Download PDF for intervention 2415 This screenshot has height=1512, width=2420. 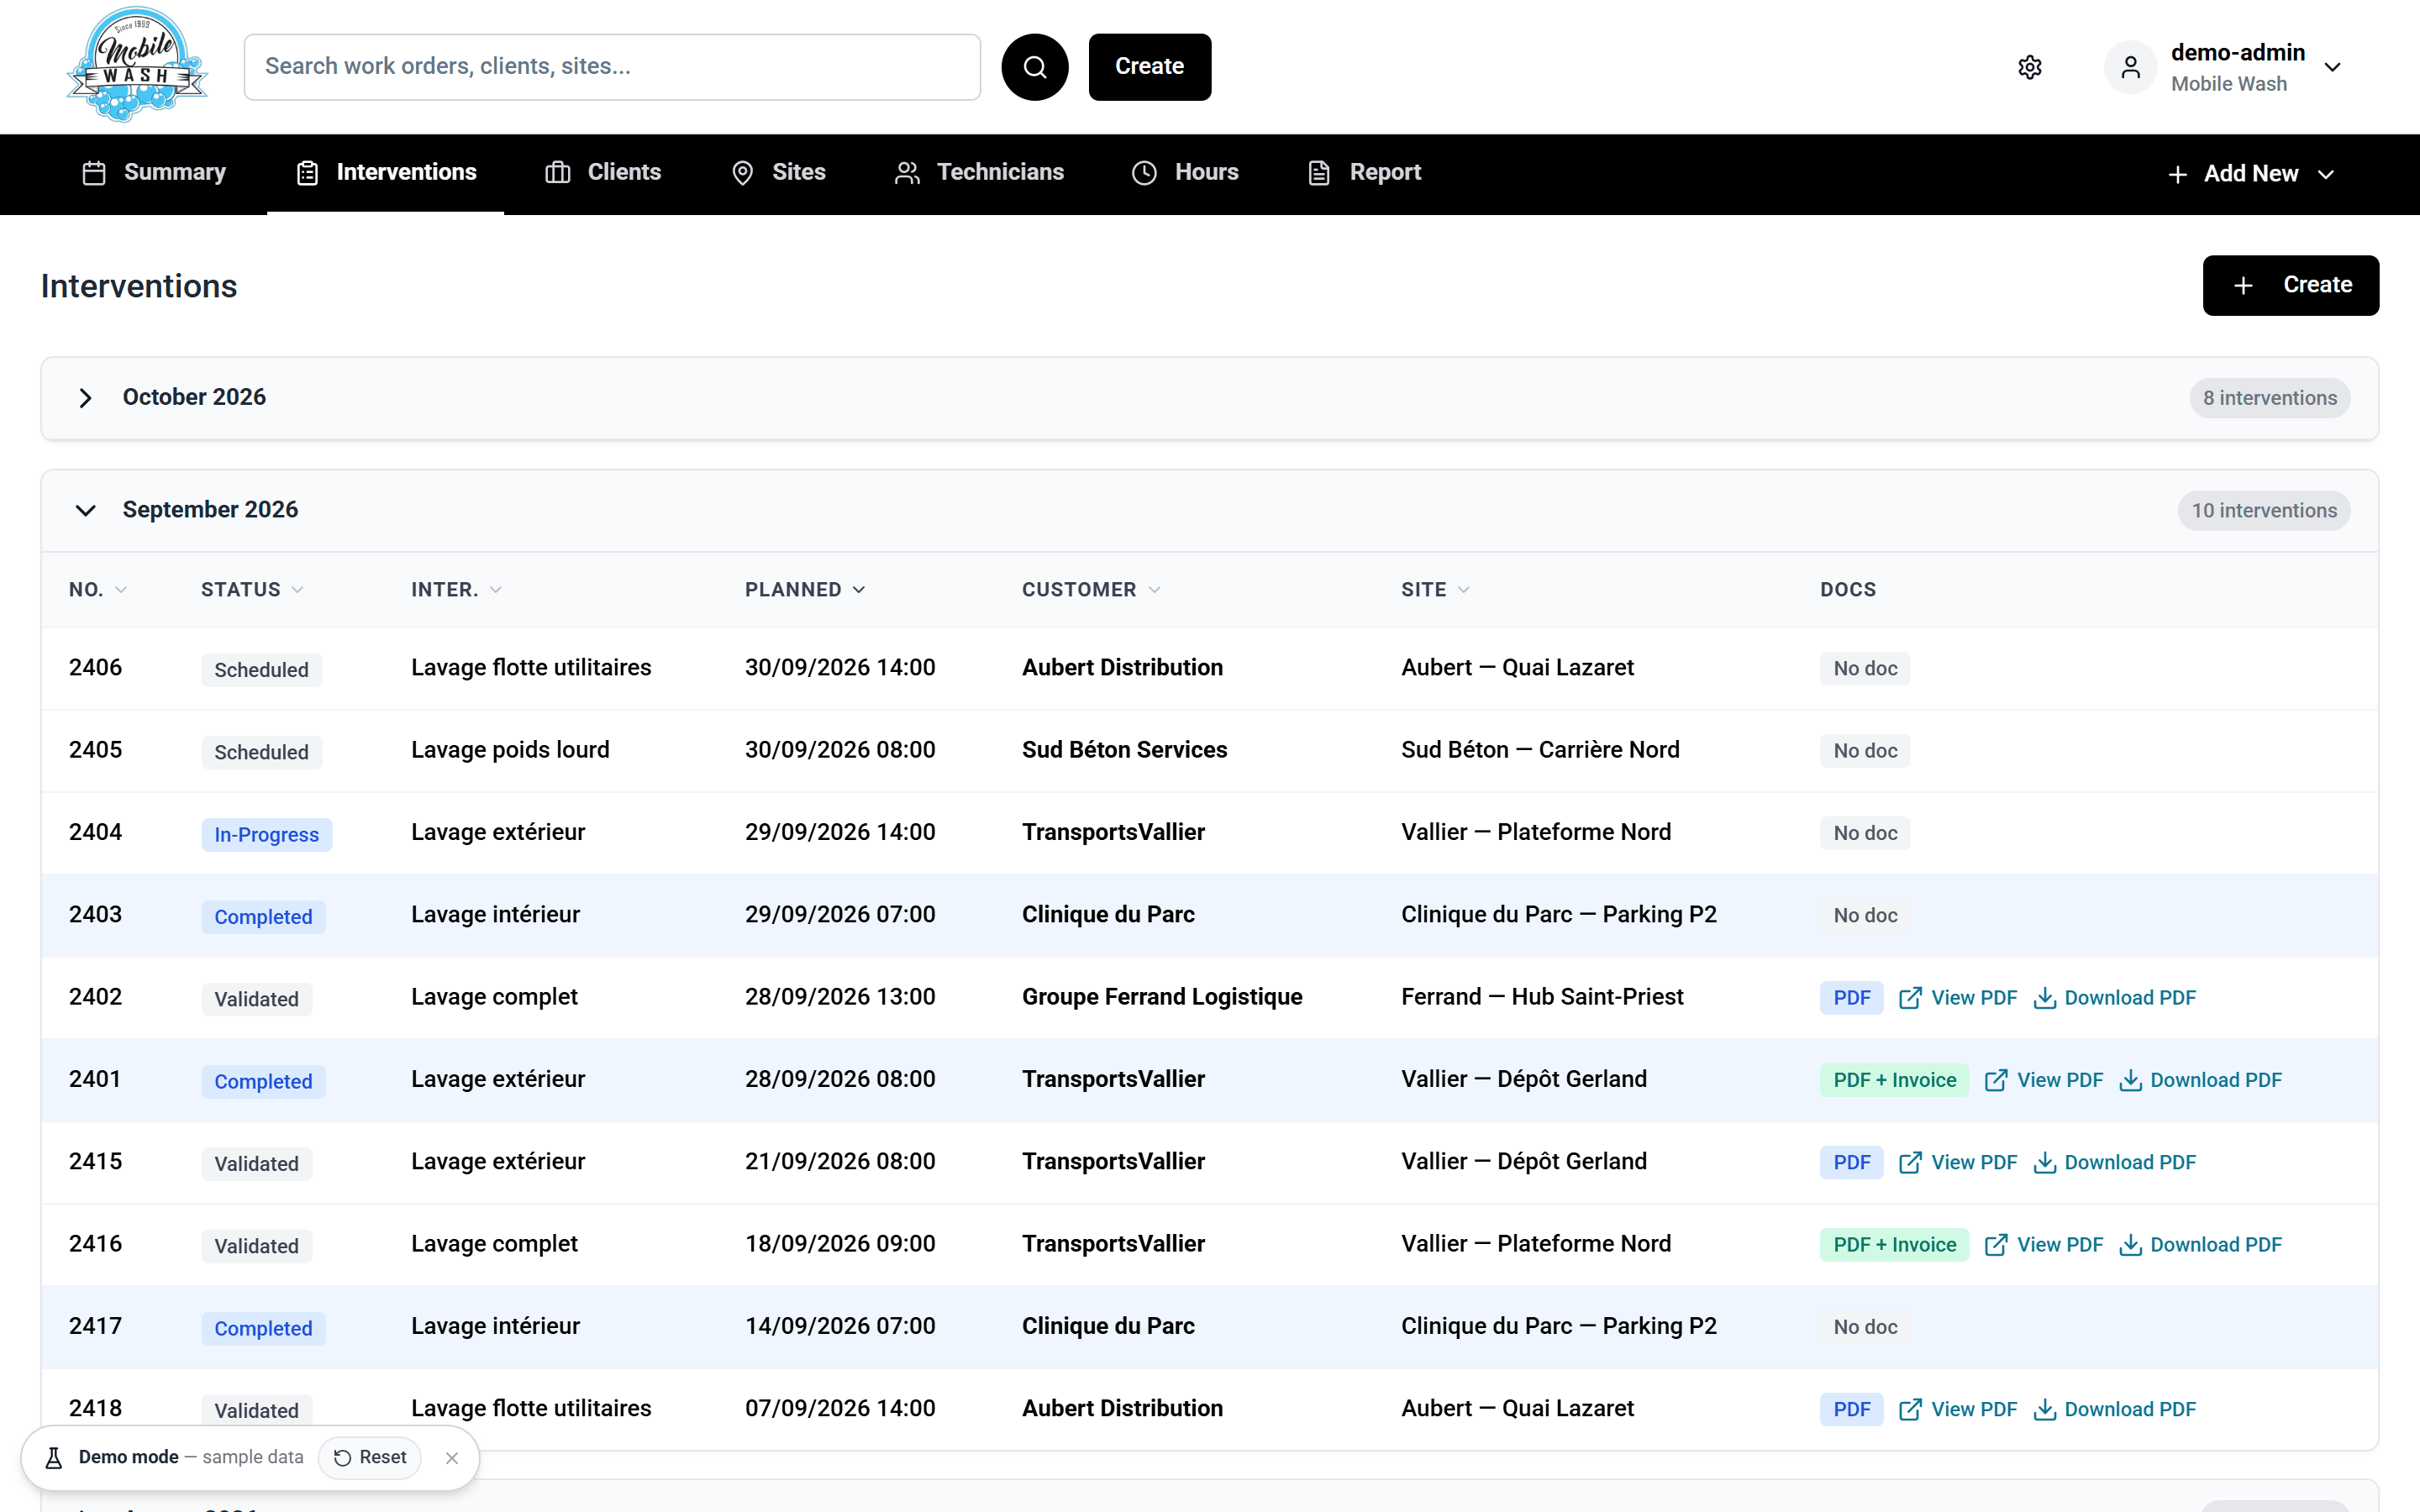[x=2115, y=1162]
